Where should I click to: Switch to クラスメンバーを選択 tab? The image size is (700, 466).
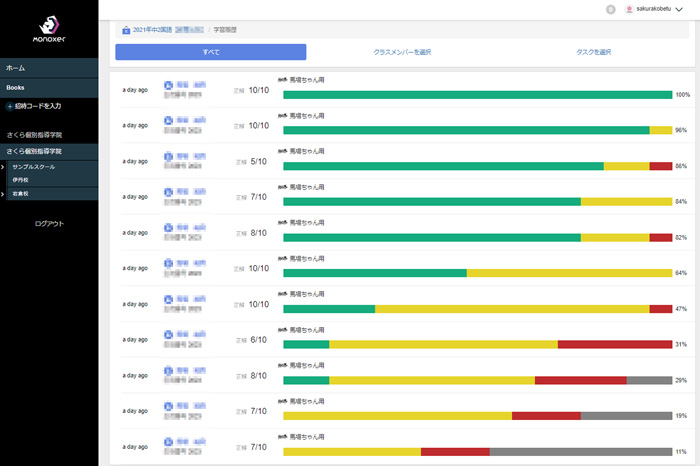(x=402, y=52)
